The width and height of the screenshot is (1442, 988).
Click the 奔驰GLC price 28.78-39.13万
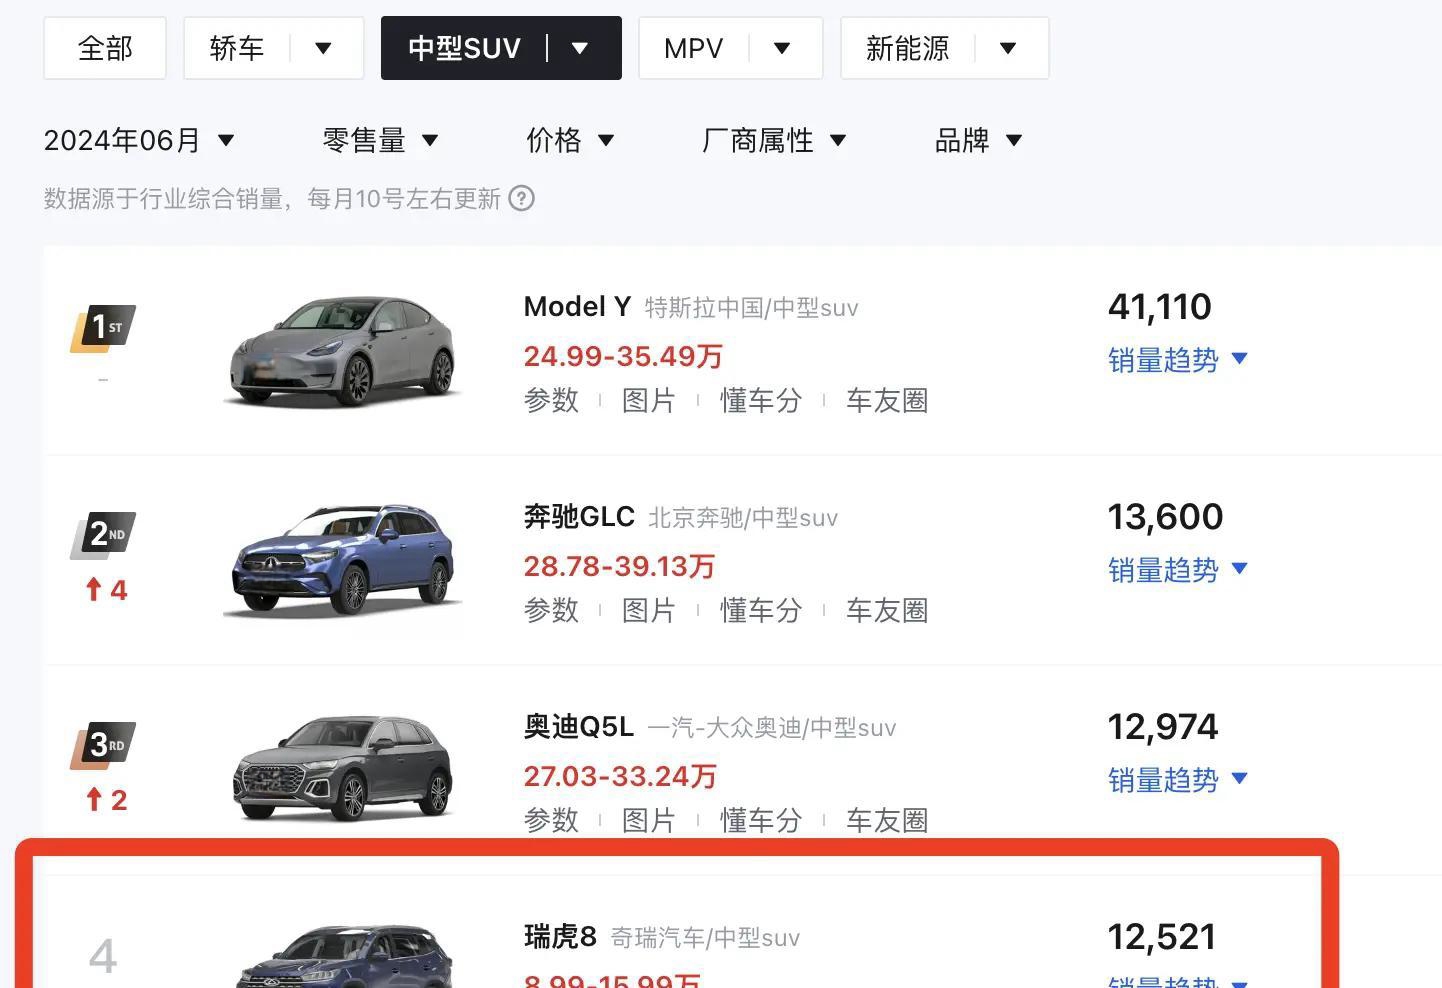(619, 566)
